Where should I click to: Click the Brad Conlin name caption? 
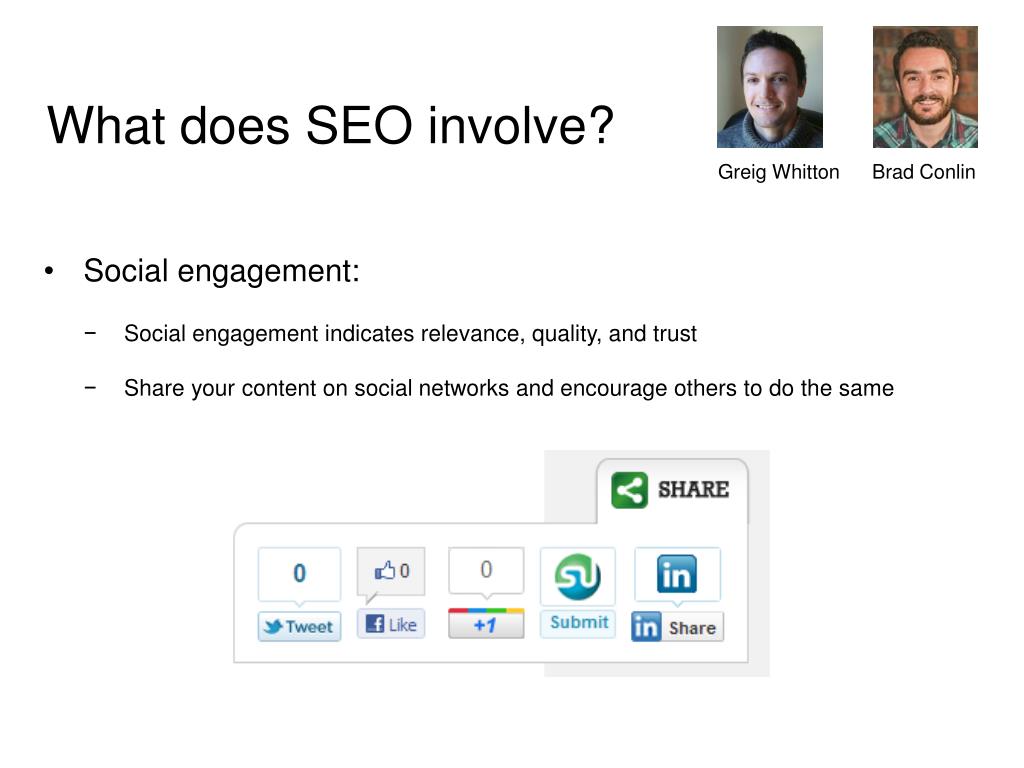pyautogui.click(x=923, y=172)
